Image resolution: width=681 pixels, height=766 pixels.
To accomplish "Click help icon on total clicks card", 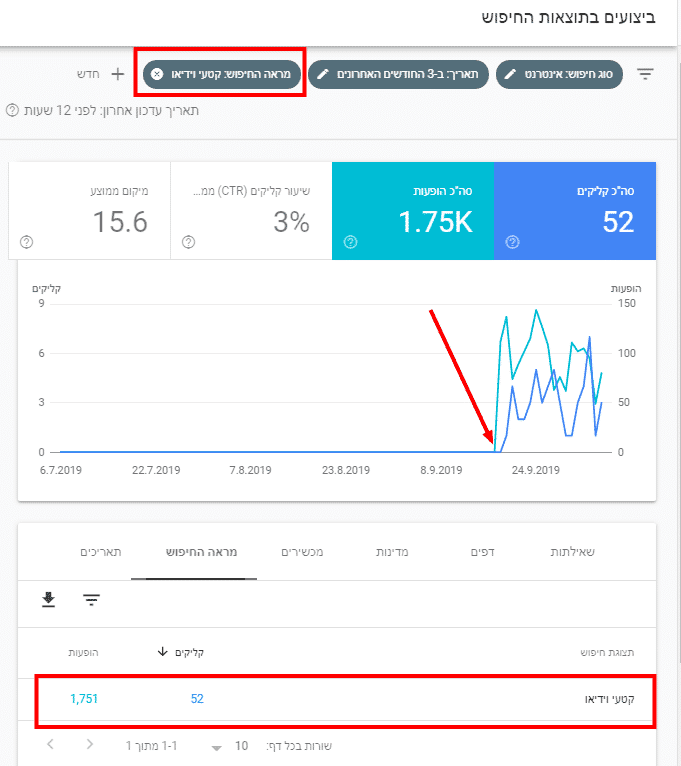I will tap(513, 242).
